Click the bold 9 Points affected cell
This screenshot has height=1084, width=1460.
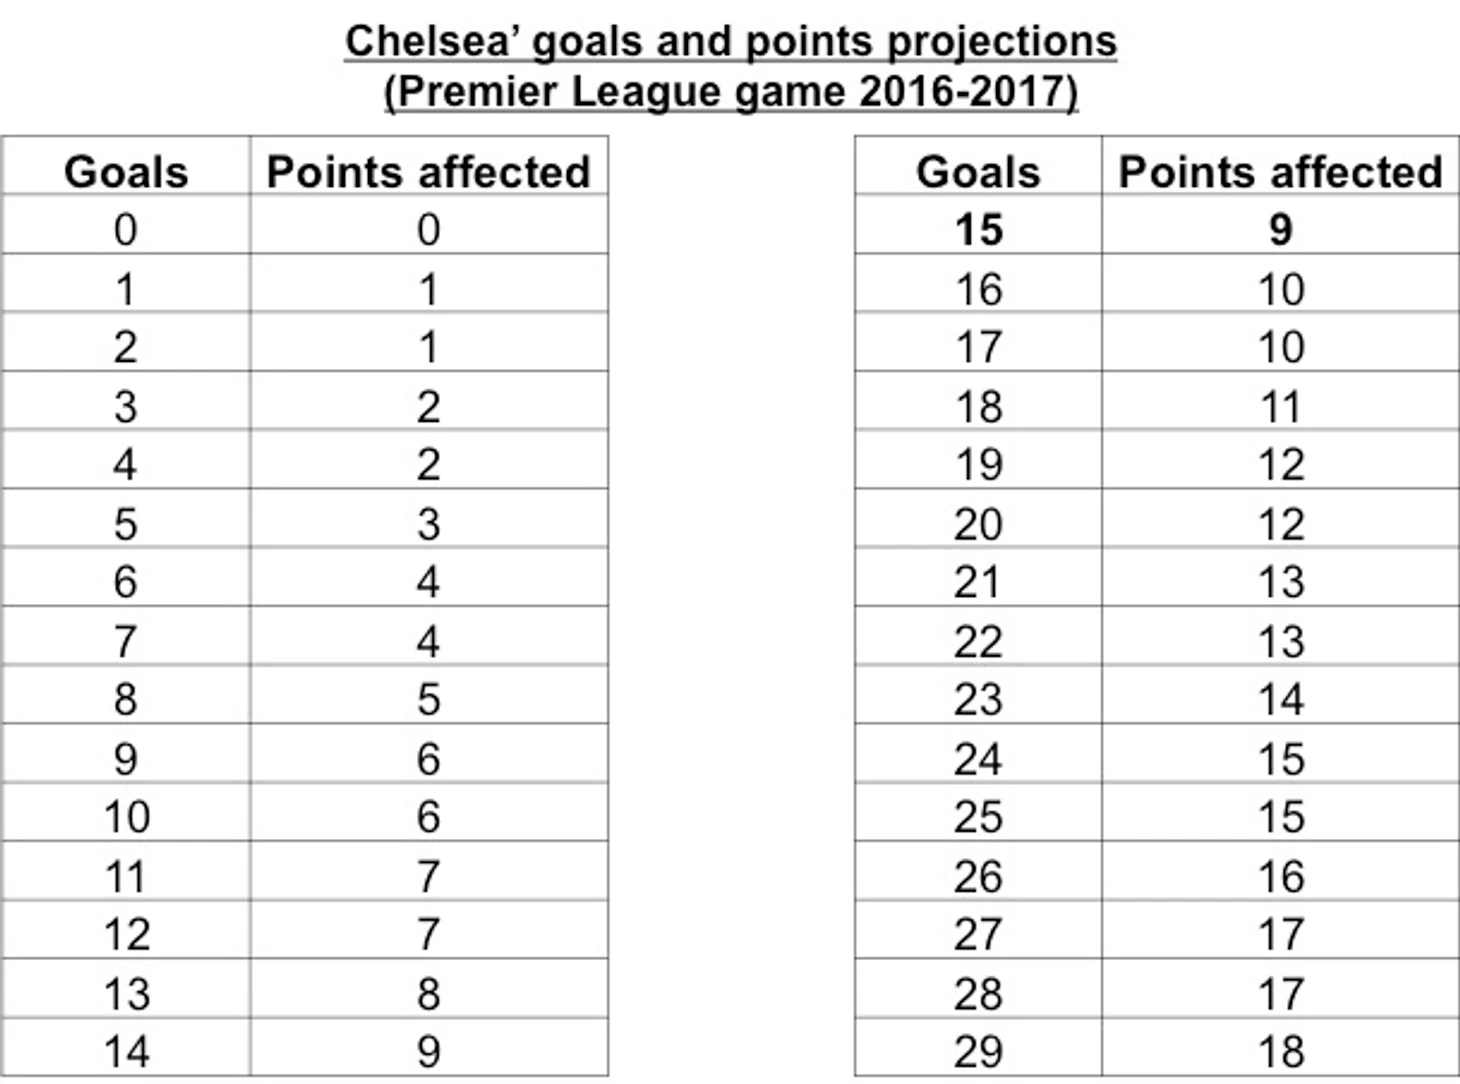pyautogui.click(x=1280, y=230)
